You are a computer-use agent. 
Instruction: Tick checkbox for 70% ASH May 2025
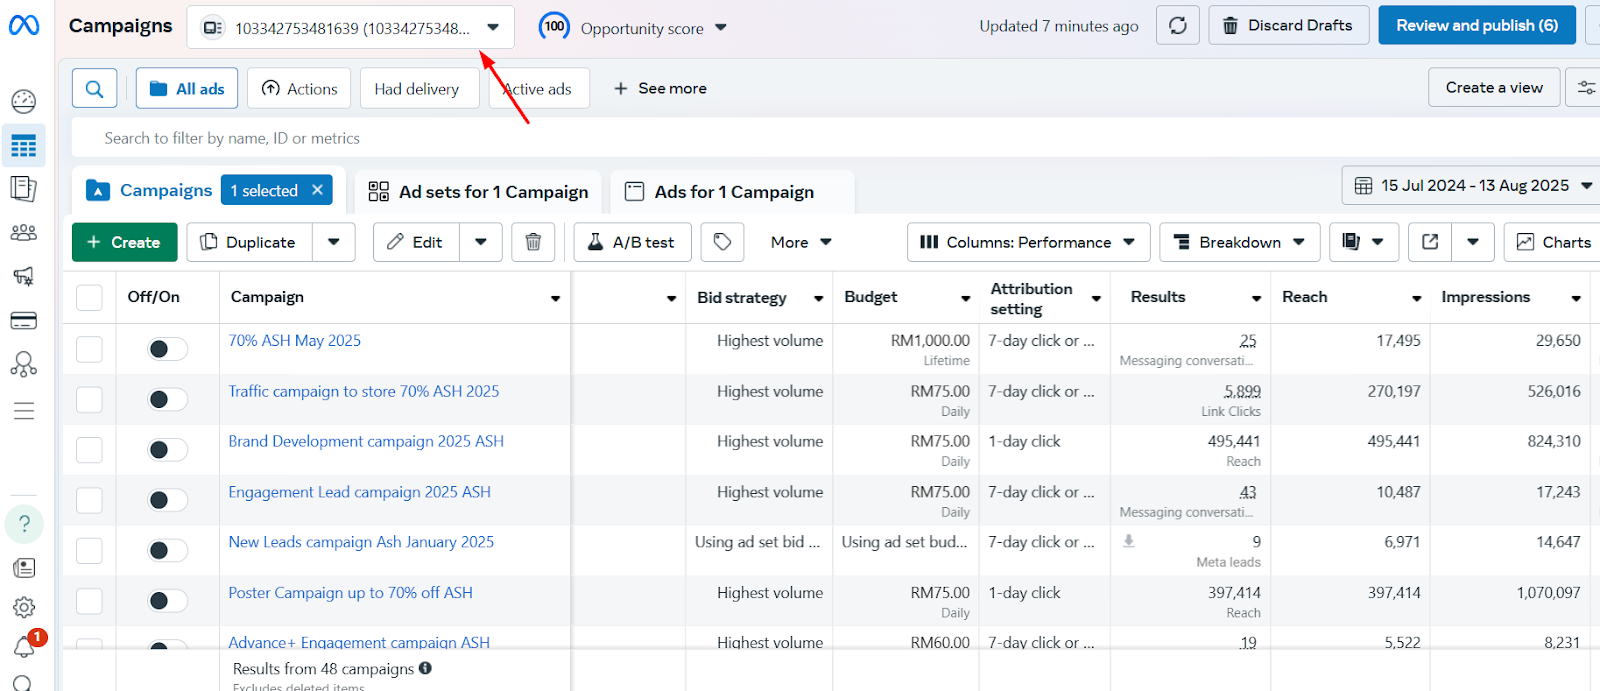tap(89, 349)
